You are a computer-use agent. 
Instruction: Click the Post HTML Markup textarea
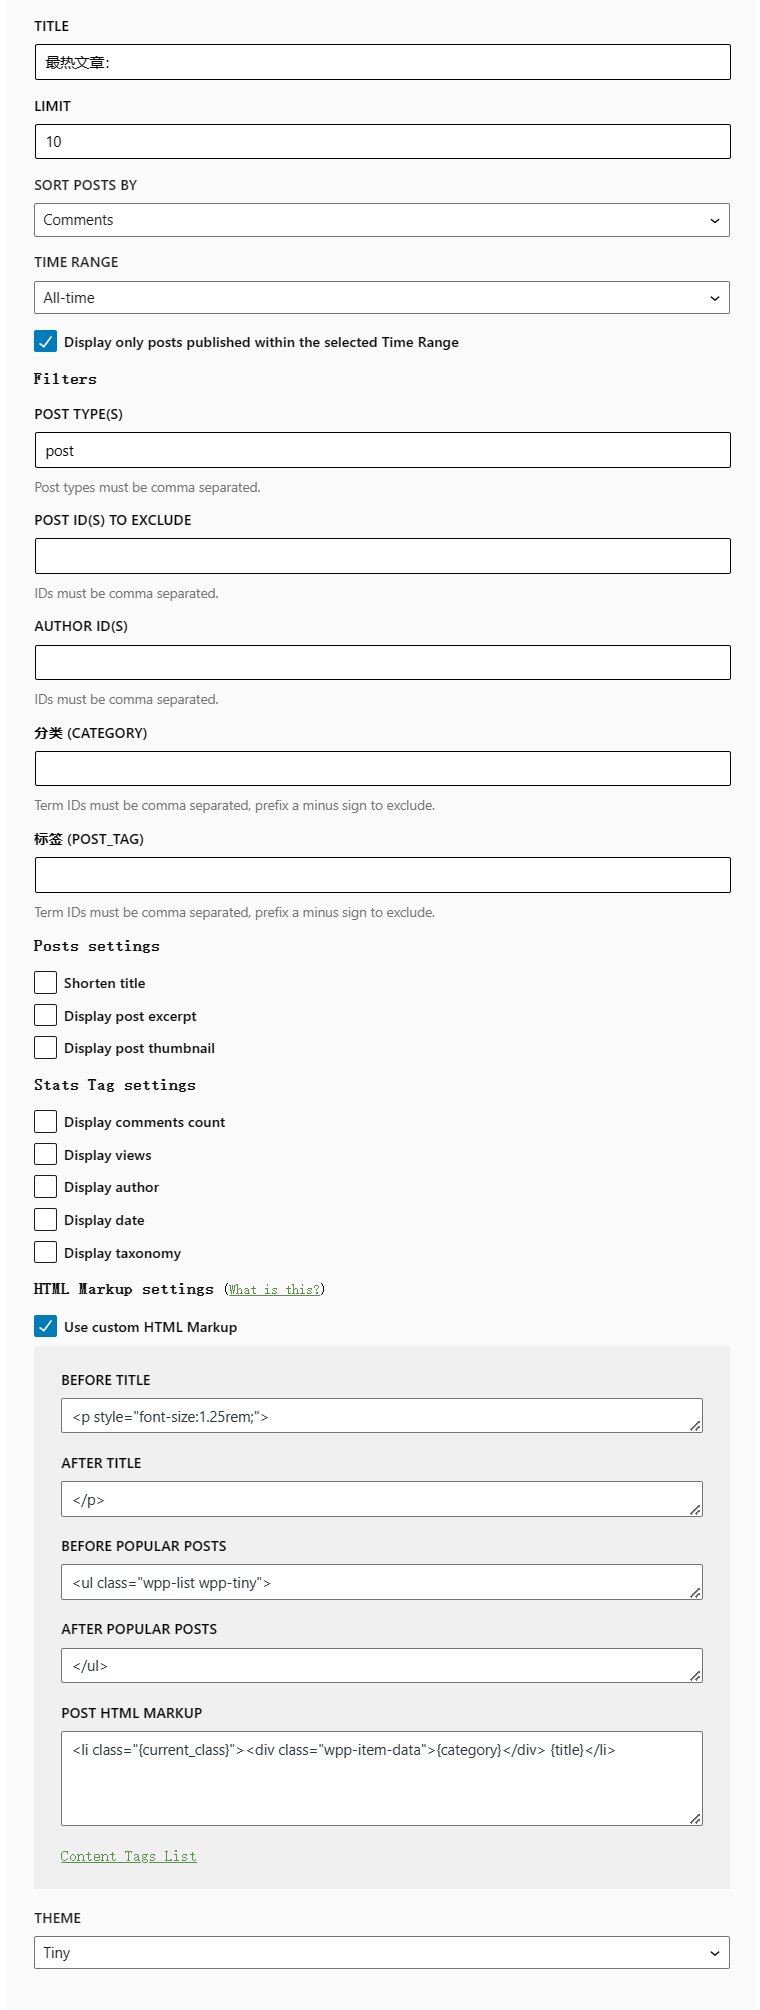coord(381,1778)
